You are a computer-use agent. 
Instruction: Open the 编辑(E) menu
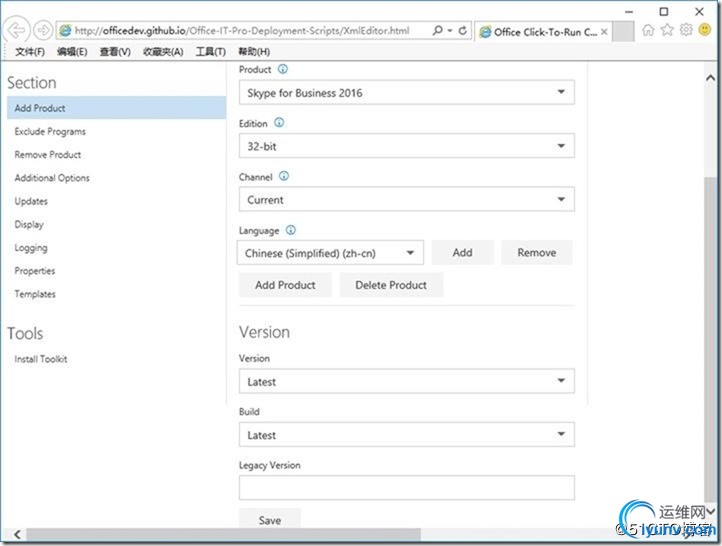[x=72, y=52]
